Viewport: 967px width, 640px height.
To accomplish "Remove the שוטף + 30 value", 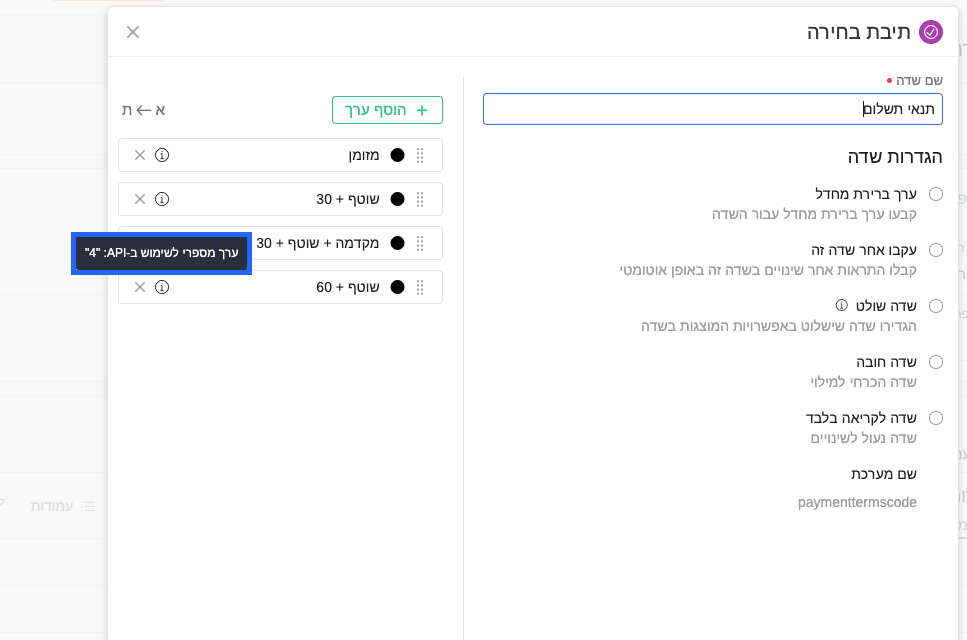I will [140, 199].
